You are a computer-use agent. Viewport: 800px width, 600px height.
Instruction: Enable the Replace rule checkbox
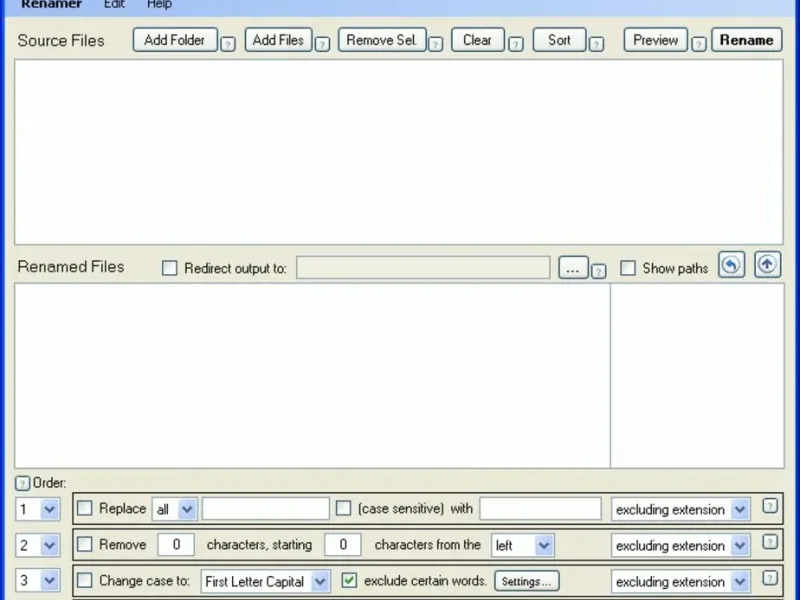click(x=85, y=508)
